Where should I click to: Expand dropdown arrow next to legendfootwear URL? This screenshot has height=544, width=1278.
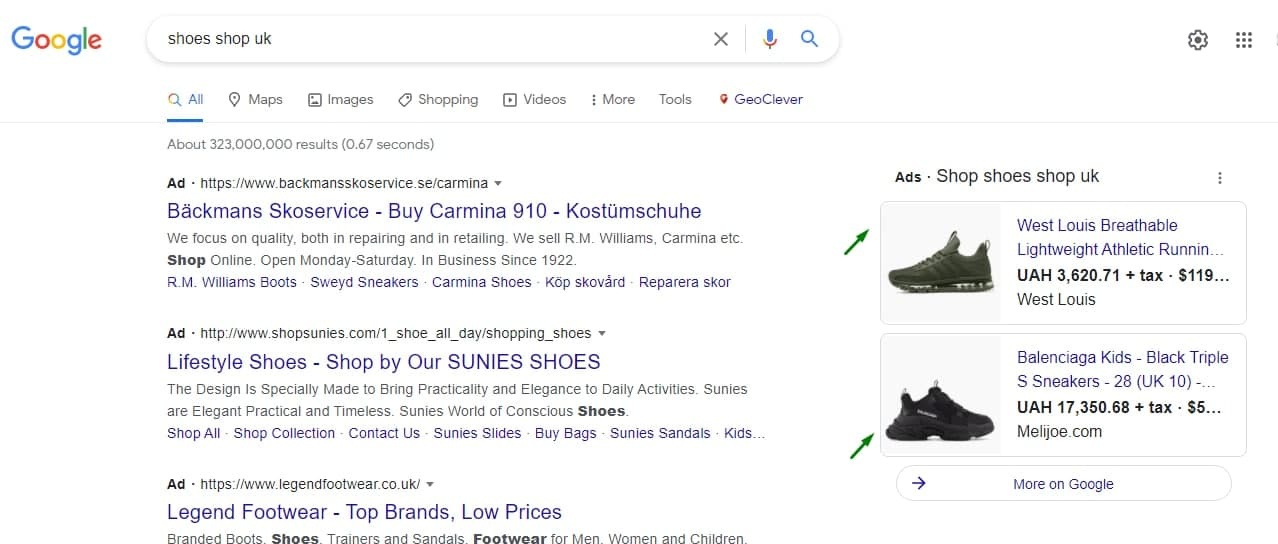(x=430, y=484)
